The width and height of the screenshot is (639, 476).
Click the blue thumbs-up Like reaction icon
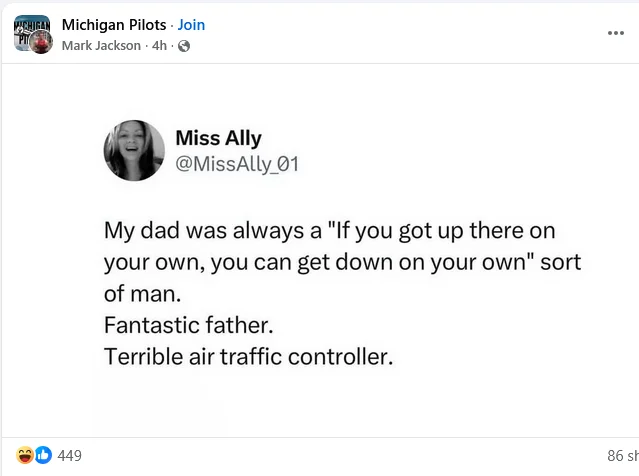[x=43, y=456]
